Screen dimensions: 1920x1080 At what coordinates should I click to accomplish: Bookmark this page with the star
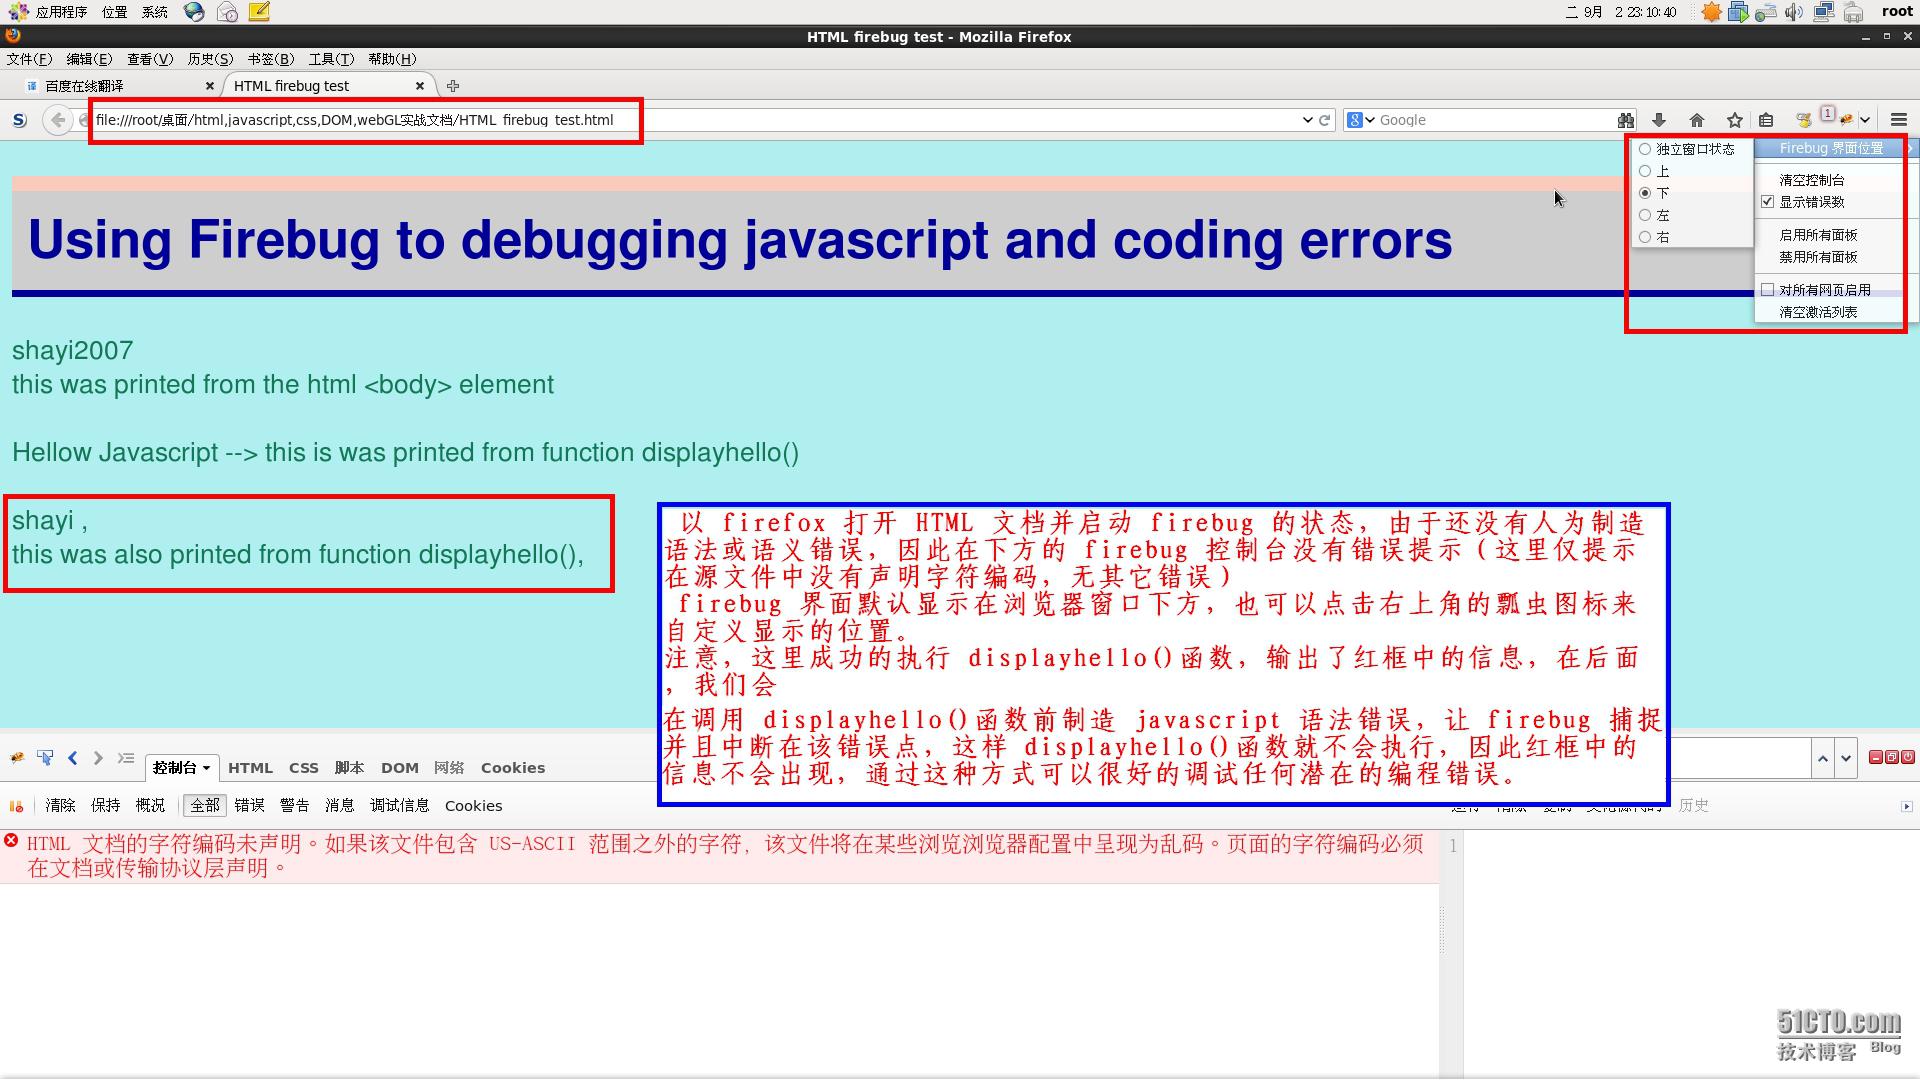1735,120
